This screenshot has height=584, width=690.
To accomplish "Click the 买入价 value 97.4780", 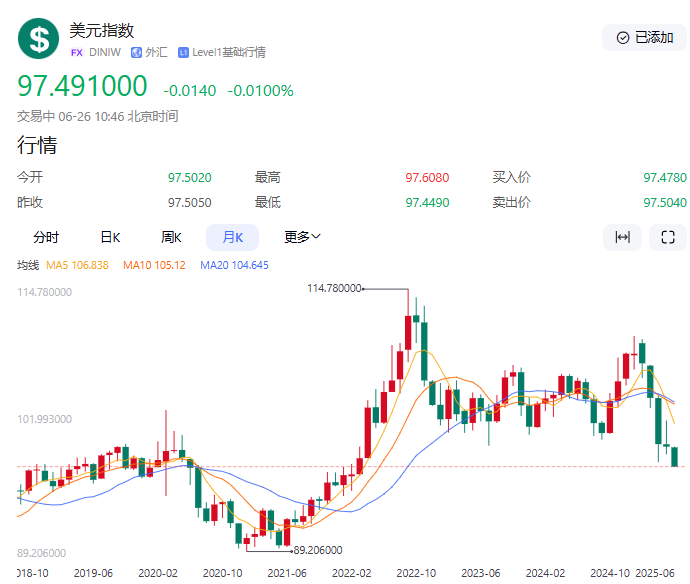I will tap(664, 177).
